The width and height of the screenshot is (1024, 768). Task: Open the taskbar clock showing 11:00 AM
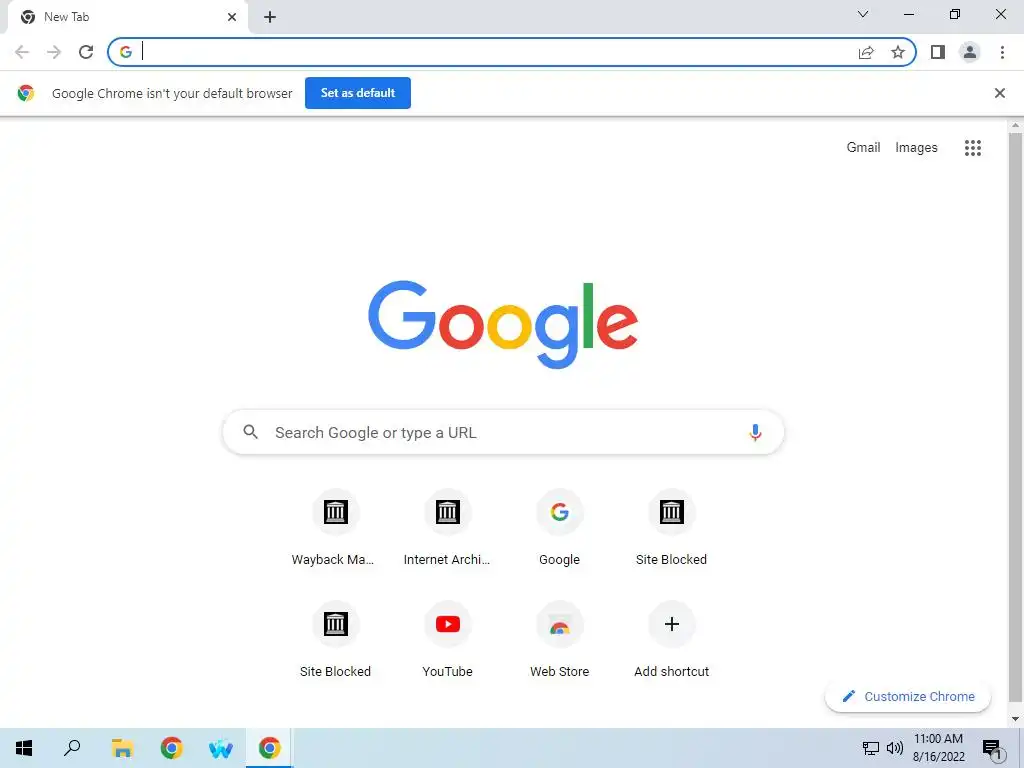click(x=938, y=748)
